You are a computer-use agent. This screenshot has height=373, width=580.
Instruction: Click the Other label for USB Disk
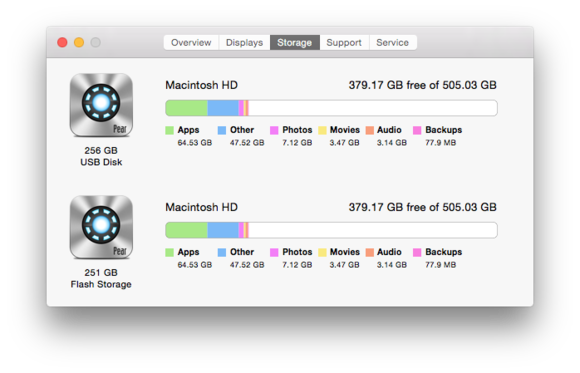(x=242, y=130)
